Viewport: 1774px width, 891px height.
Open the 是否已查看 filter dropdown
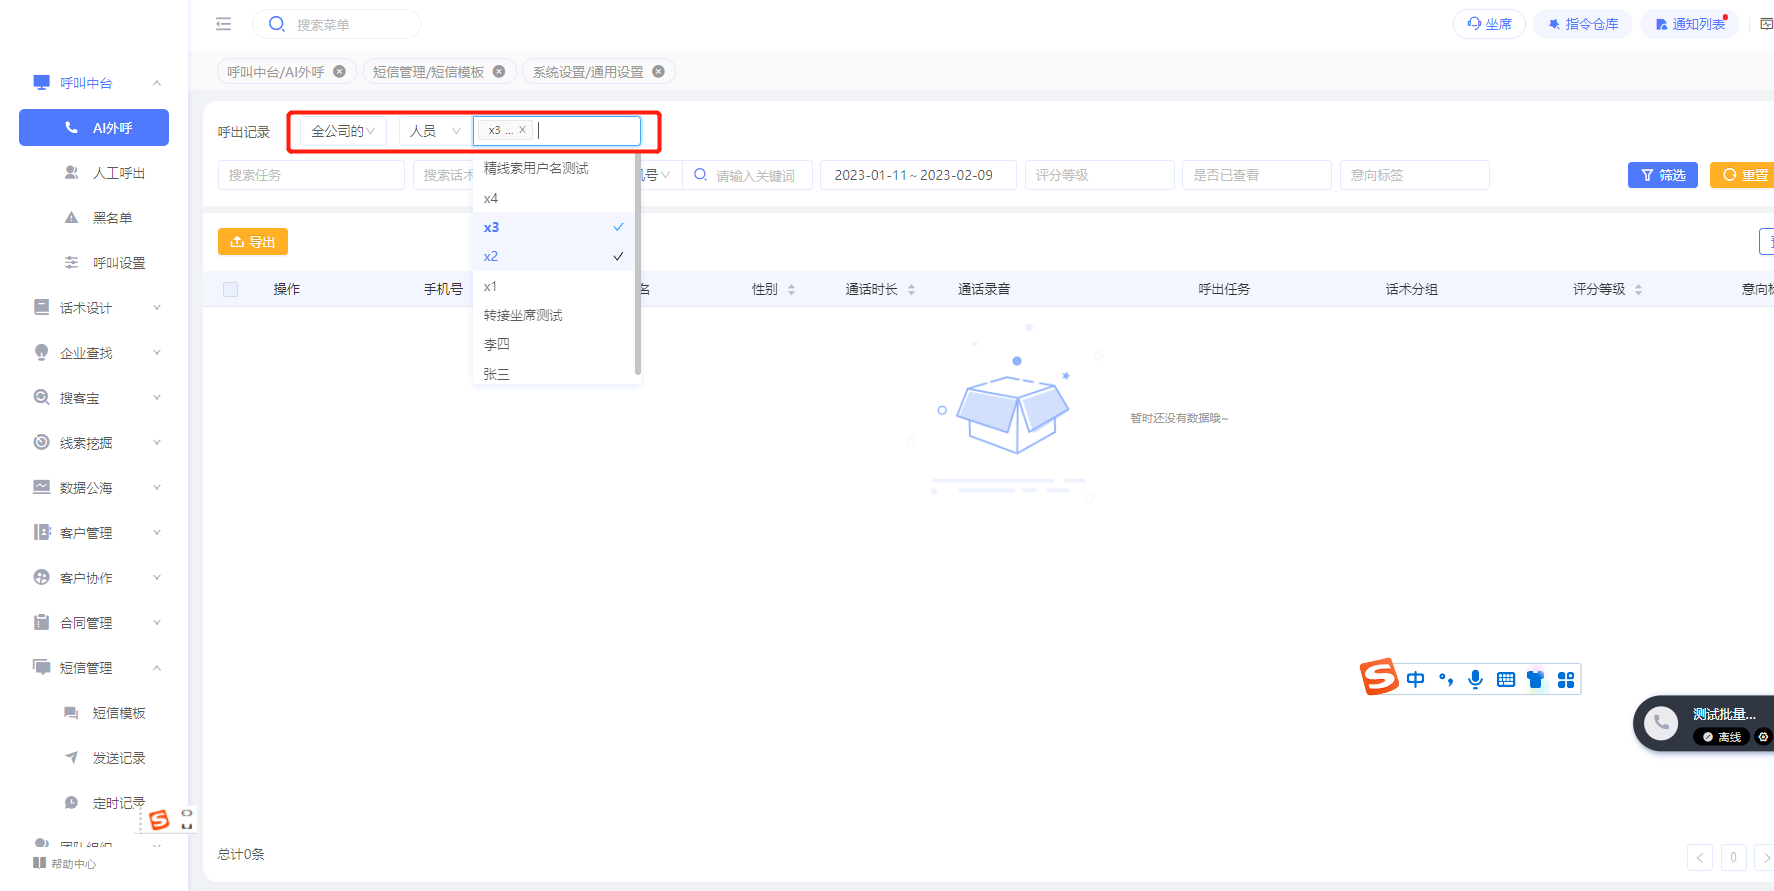point(1257,175)
